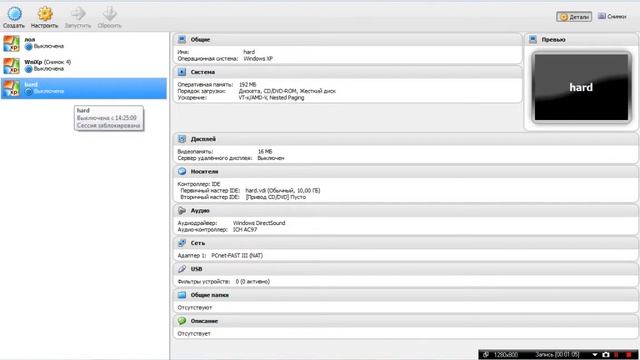Open the Аудио (Audio) section header
This screenshot has height=360, width=640.
click(x=406, y=211)
